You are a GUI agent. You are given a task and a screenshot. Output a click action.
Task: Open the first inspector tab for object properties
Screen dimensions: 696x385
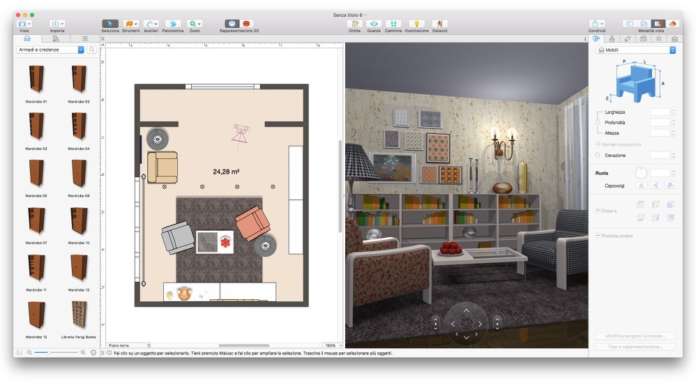pos(596,39)
